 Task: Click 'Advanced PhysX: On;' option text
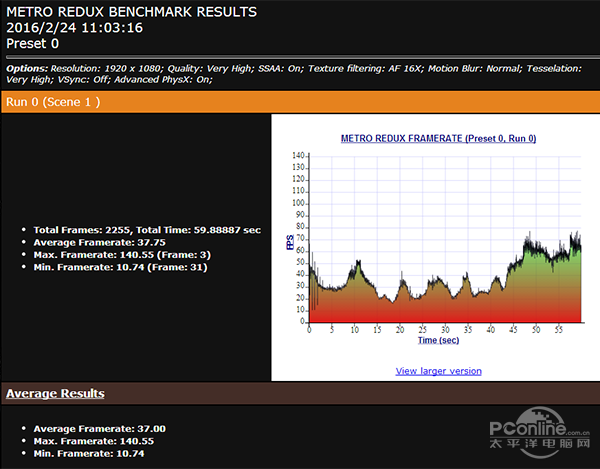[163, 80]
